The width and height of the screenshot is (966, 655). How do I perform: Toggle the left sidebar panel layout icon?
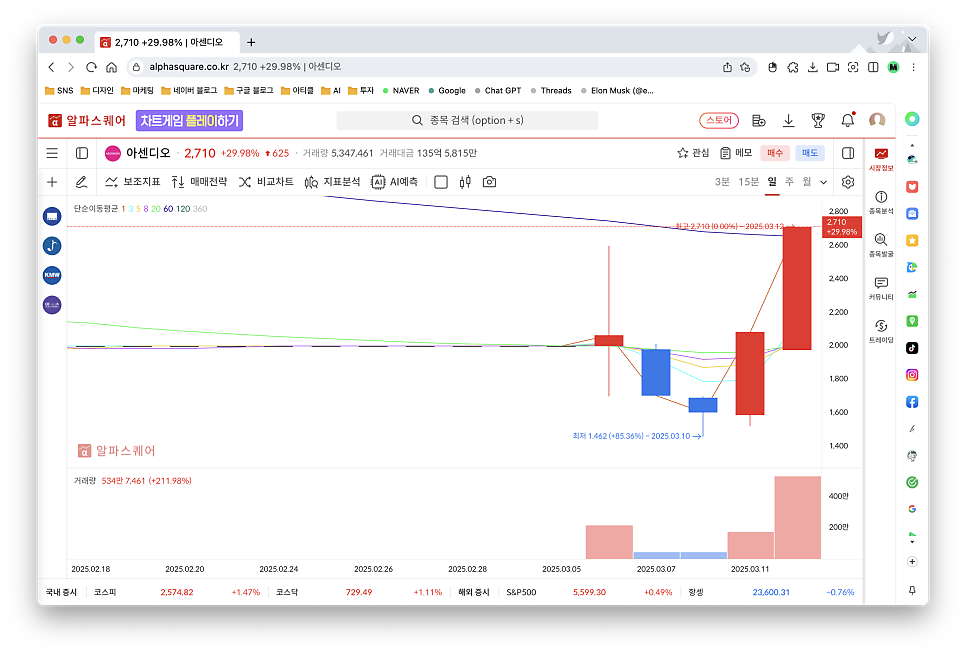pyautogui.click(x=82, y=153)
